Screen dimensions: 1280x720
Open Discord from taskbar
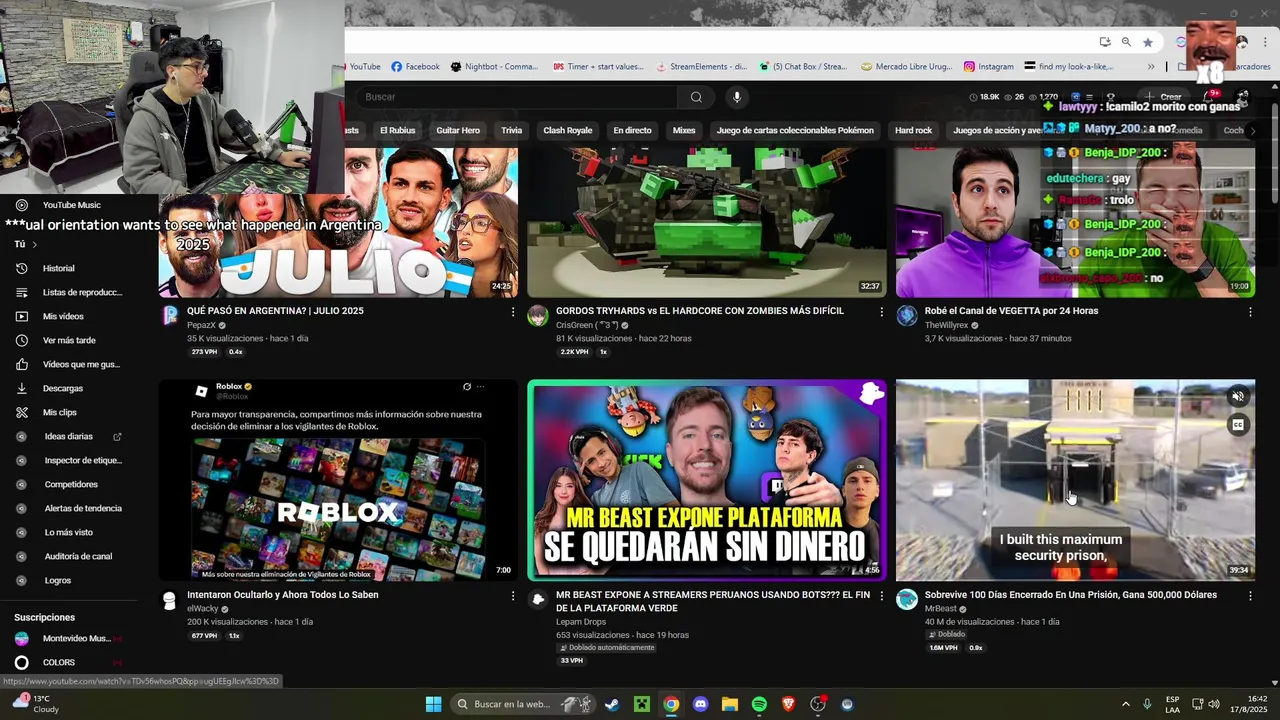pyautogui.click(x=700, y=704)
